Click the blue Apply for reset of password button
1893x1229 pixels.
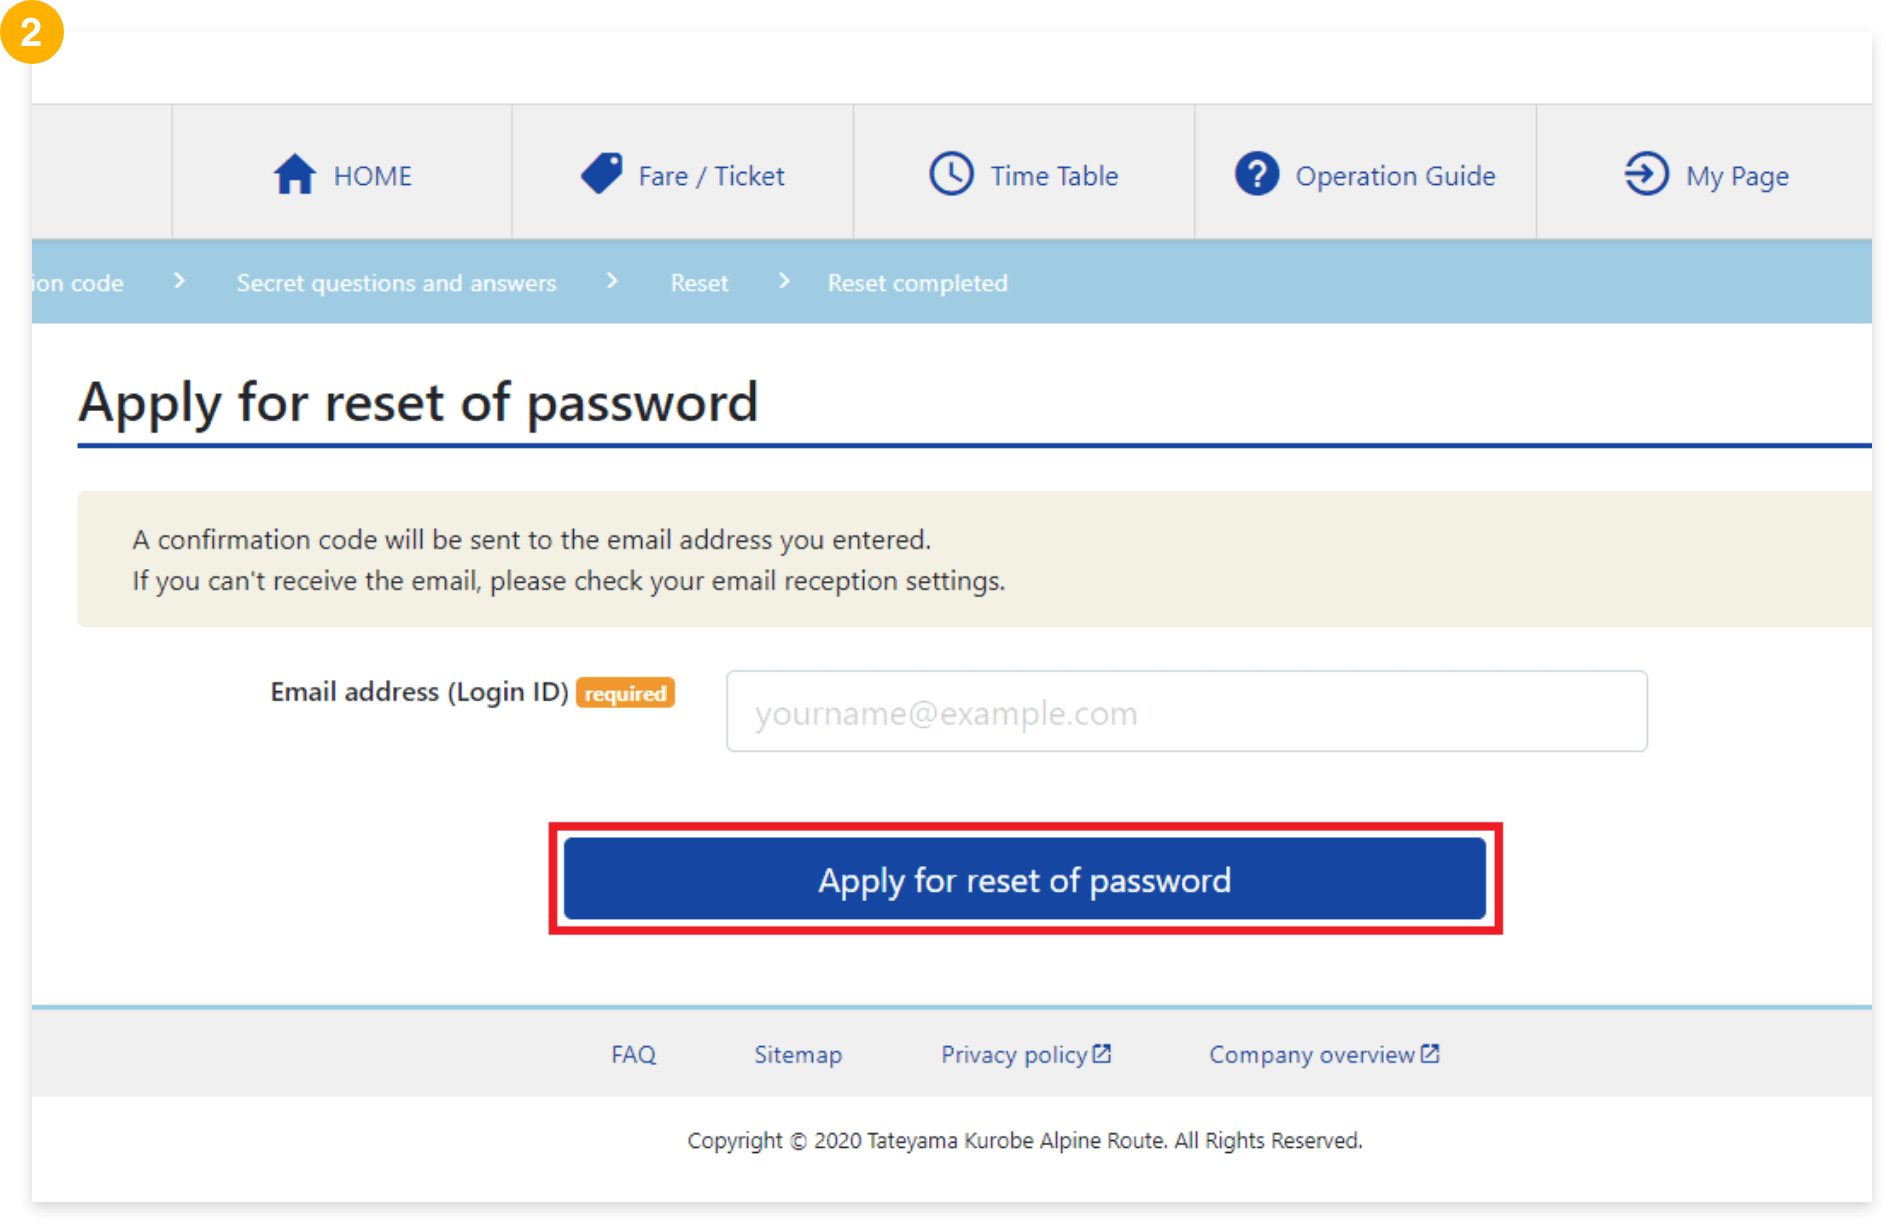point(1025,879)
